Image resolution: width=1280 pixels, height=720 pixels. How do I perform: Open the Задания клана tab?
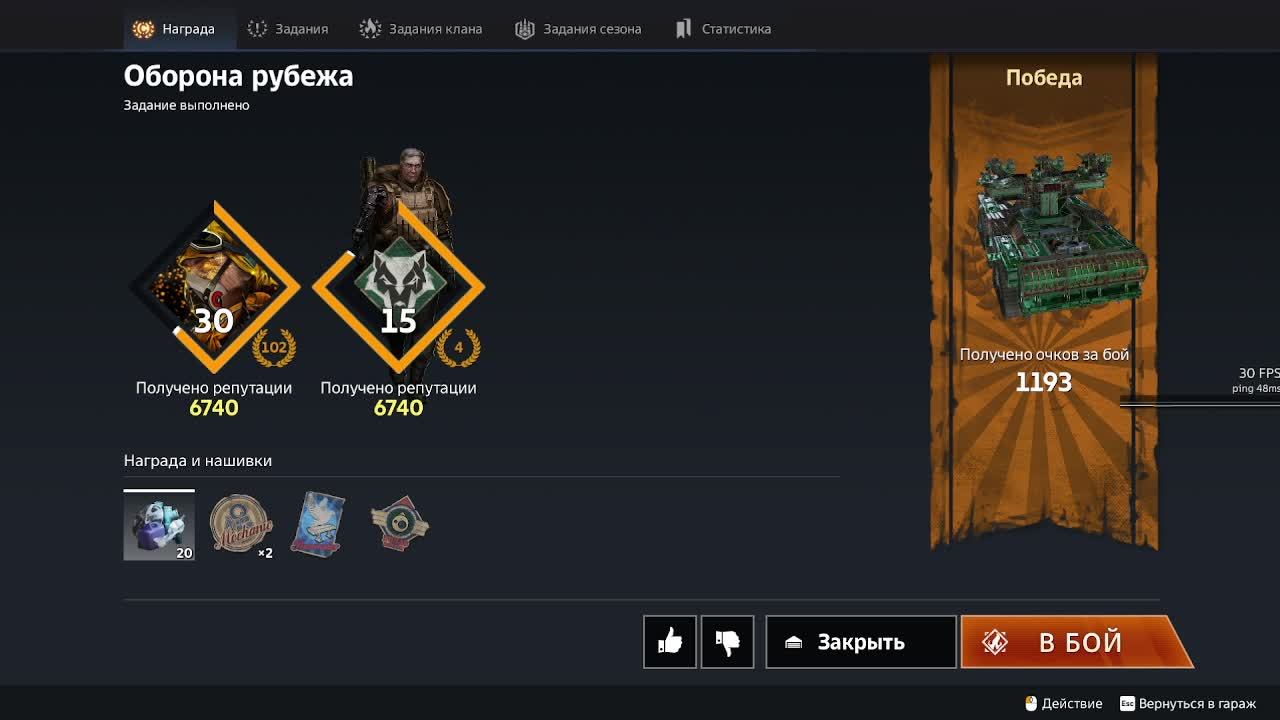tap(421, 29)
